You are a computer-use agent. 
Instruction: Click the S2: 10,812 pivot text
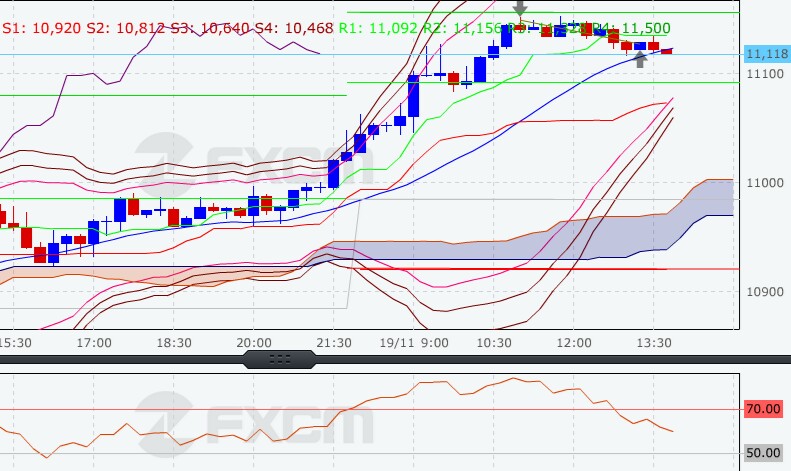point(126,28)
